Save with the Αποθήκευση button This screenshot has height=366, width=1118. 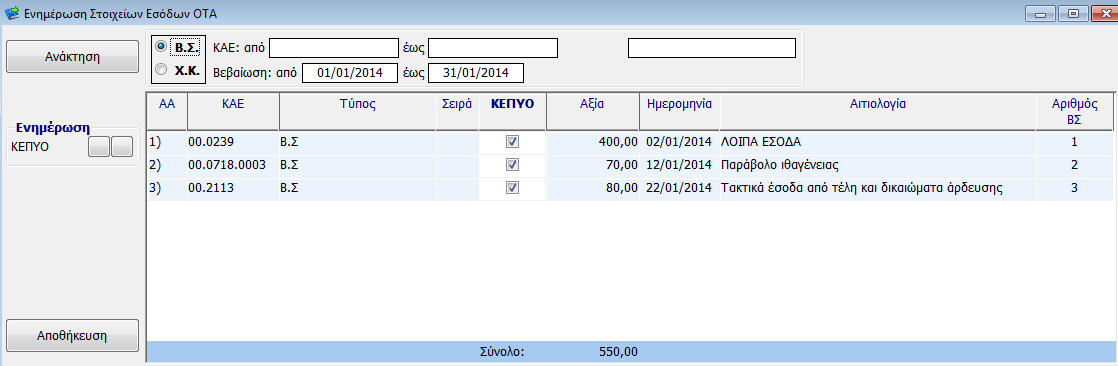tap(72, 335)
